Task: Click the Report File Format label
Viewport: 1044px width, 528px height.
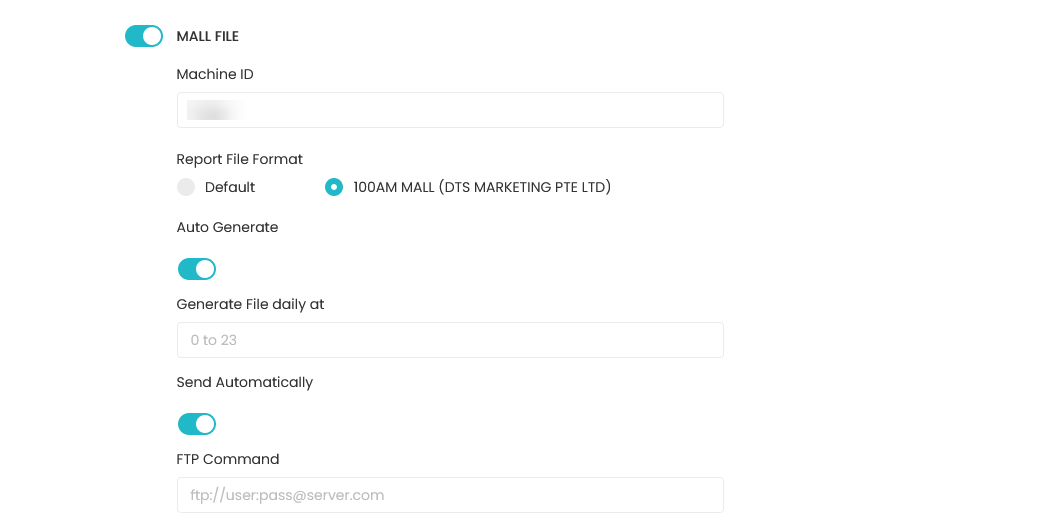Action: tap(240, 159)
